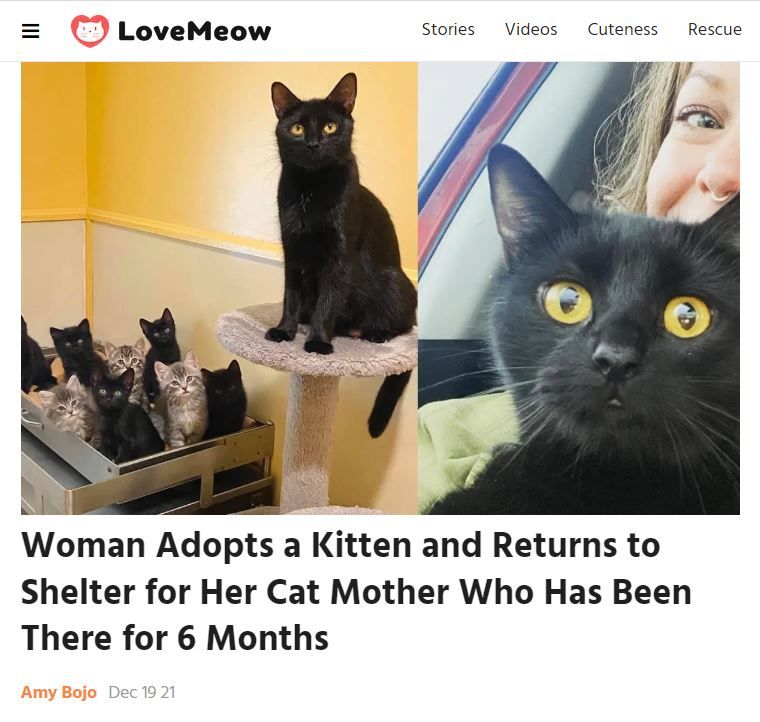Click the woman's gold nose ring
Screen dimensions: 760x722
click(720, 195)
